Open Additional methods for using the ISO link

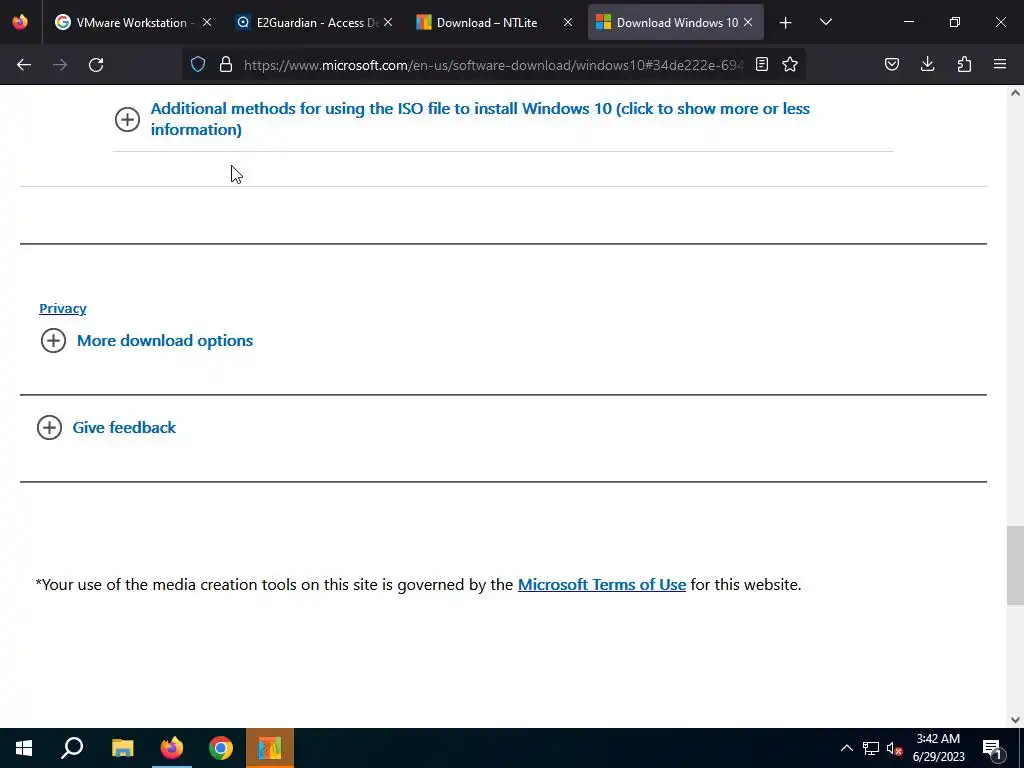[x=480, y=119]
